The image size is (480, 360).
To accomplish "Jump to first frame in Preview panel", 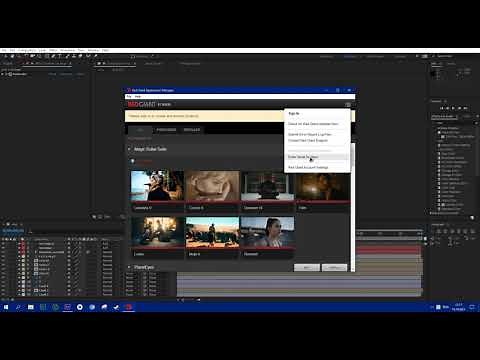I will tap(442, 108).
